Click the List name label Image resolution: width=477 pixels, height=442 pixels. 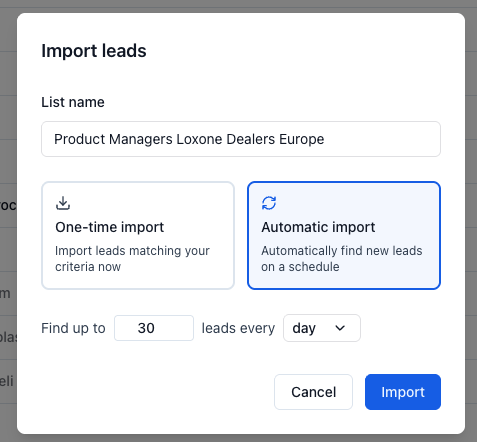coord(73,102)
